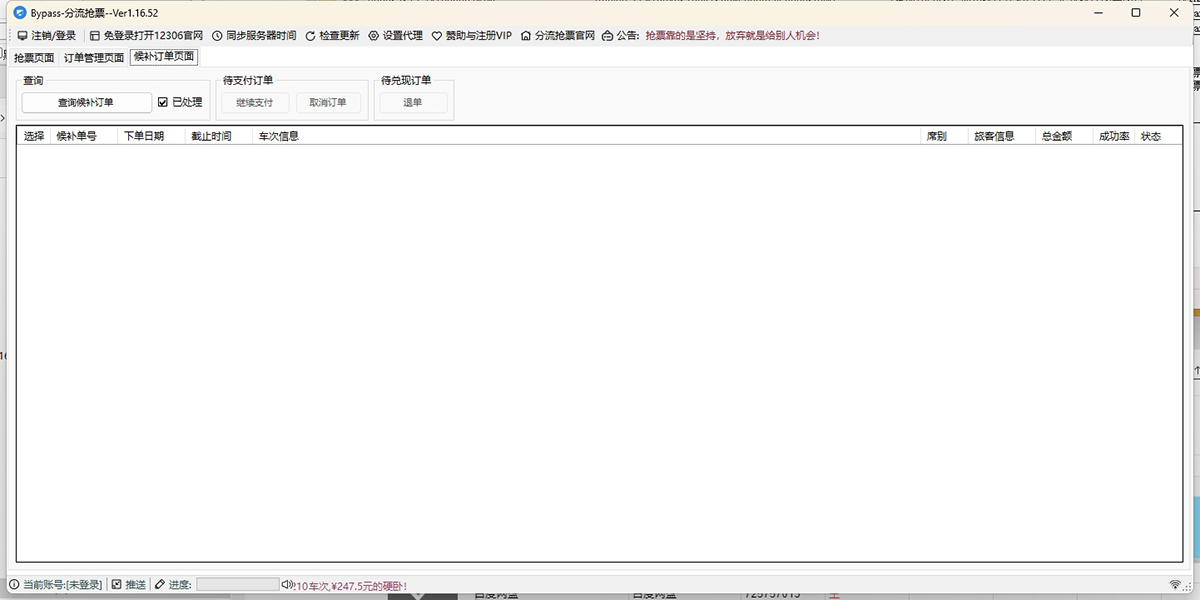Click the 注销/登录 login icon
This screenshot has width=1200, height=600.
[x=22, y=36]
